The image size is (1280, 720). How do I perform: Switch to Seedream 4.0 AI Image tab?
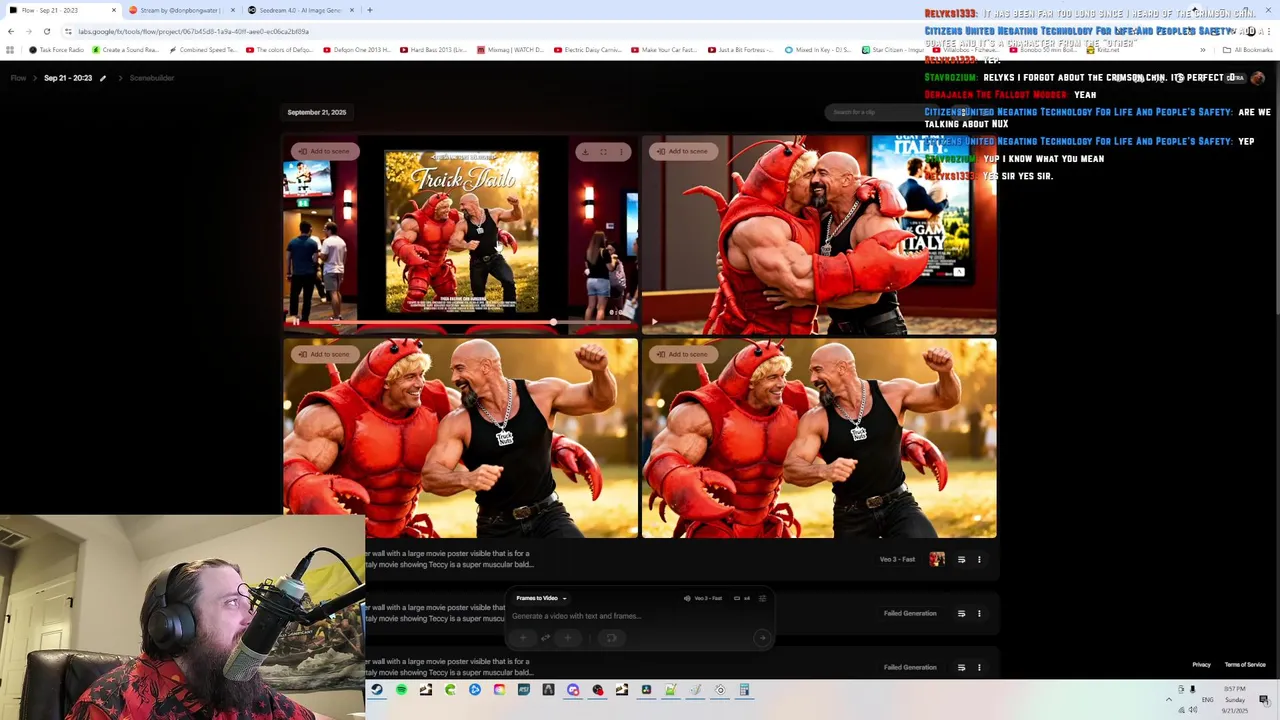click(300, 10)
